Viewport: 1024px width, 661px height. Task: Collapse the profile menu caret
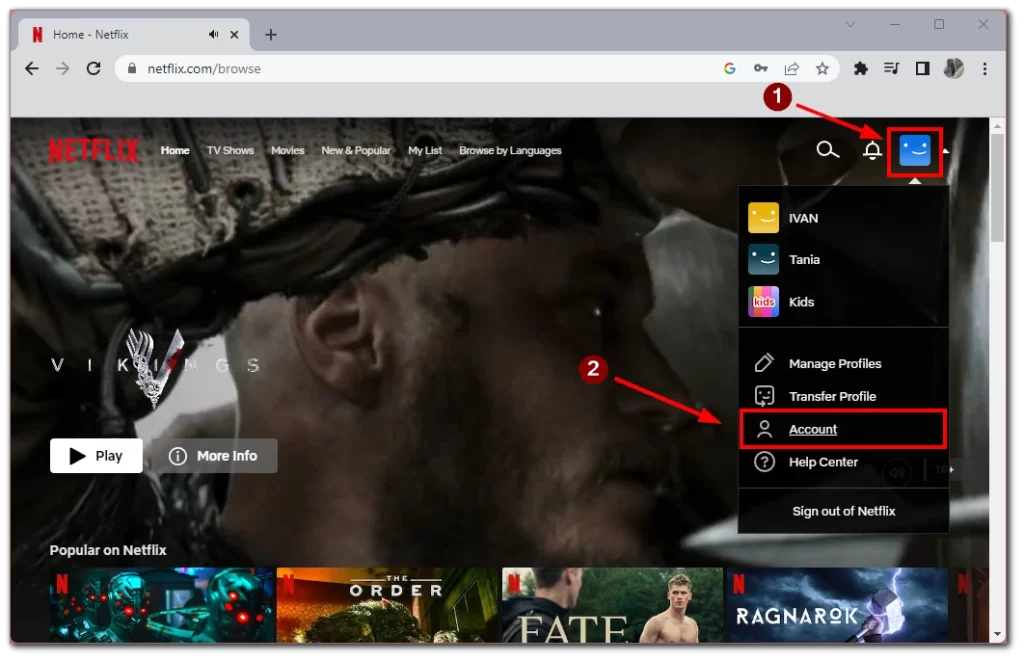[x=946, y=152]
